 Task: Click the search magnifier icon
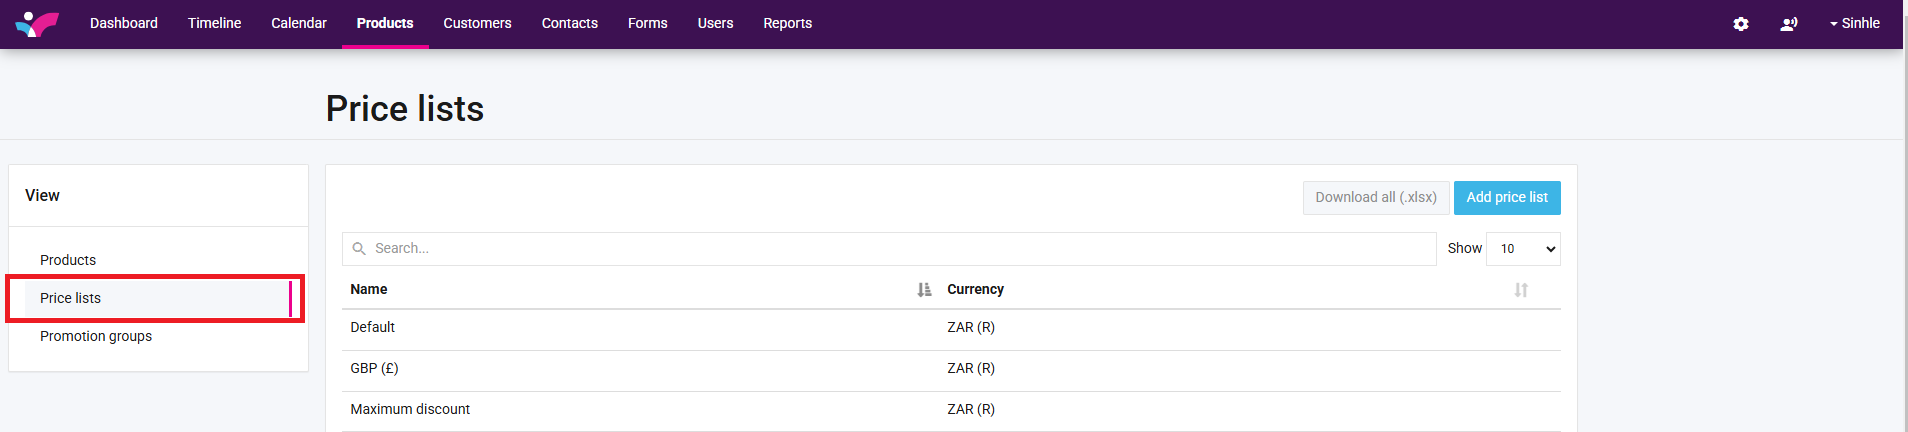[x=359, y=249]
